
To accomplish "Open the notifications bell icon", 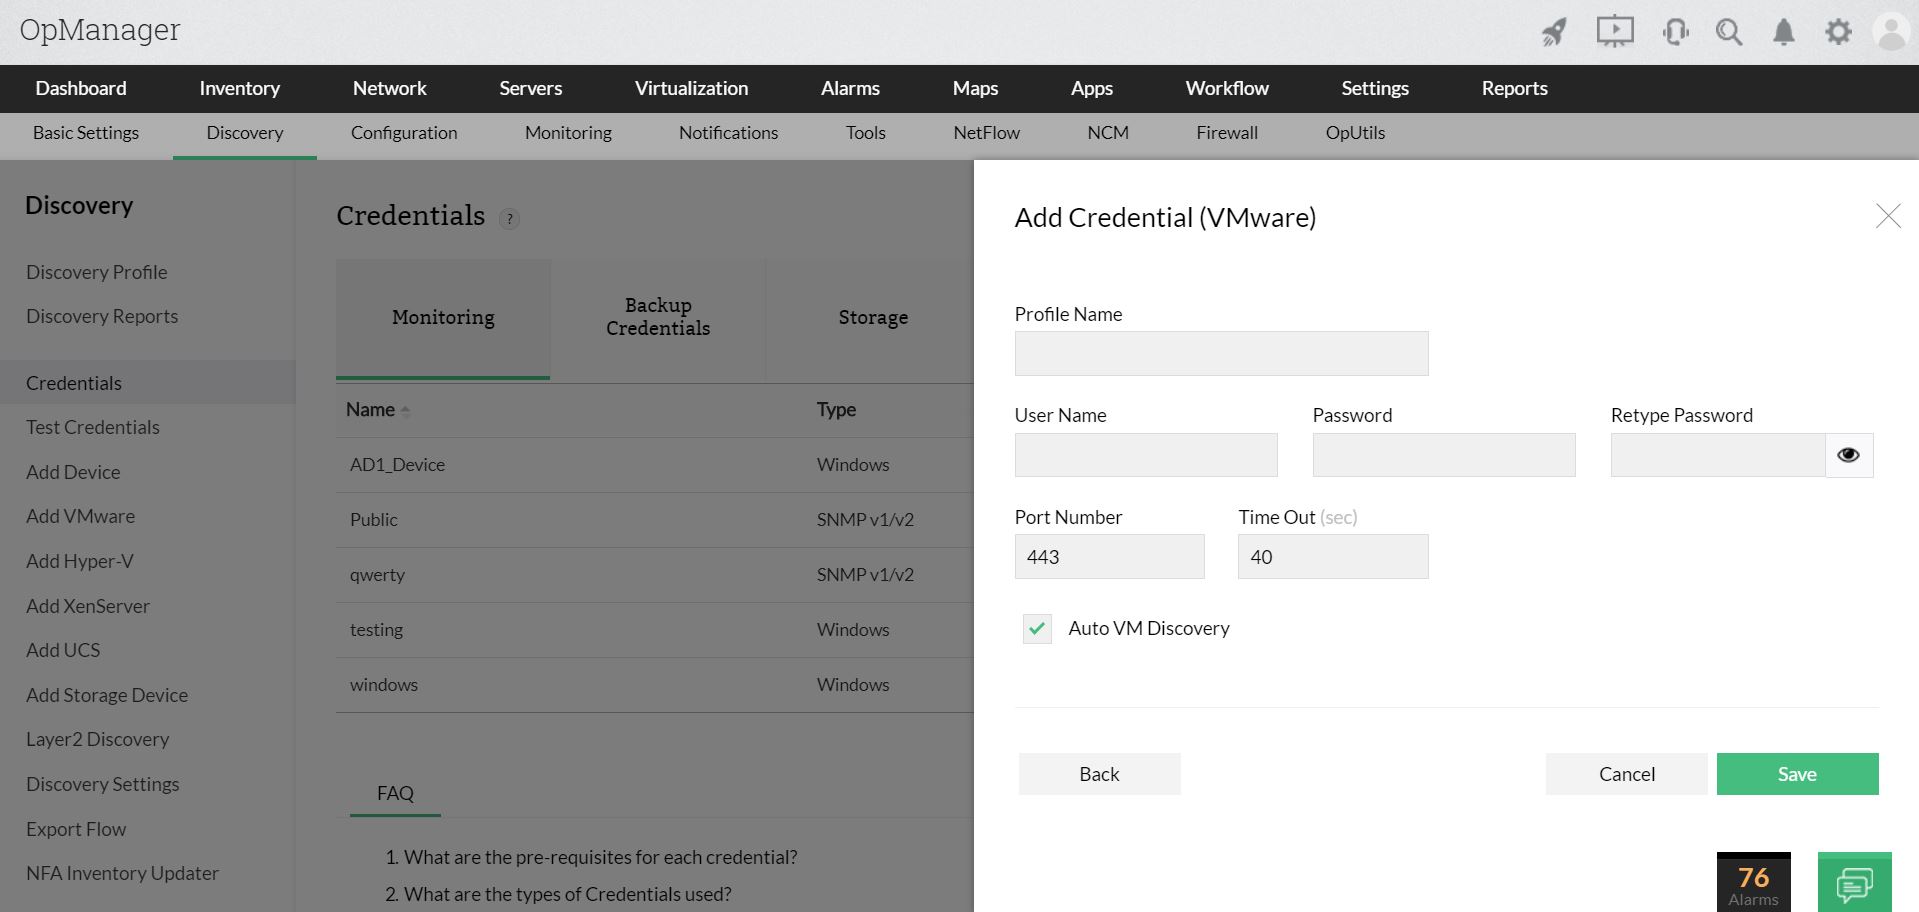I will 1783,32.
